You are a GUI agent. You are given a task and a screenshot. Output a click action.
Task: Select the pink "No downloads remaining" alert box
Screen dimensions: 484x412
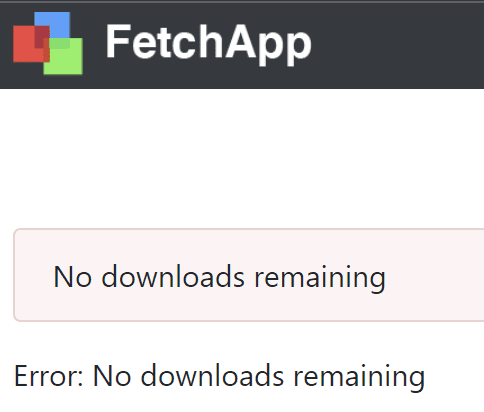click(249, 275)
